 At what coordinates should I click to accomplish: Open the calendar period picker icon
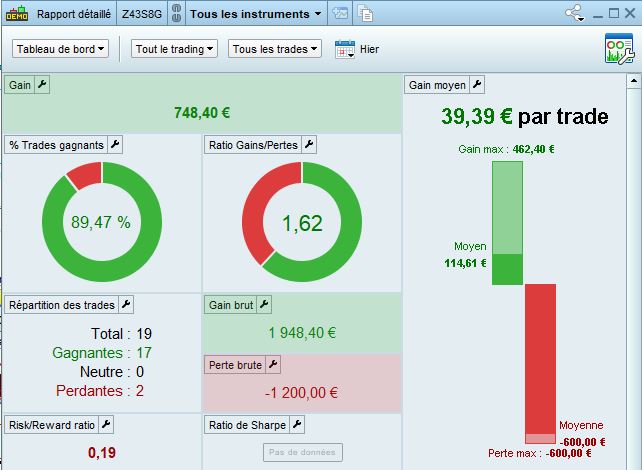click(x=344, y=49)
